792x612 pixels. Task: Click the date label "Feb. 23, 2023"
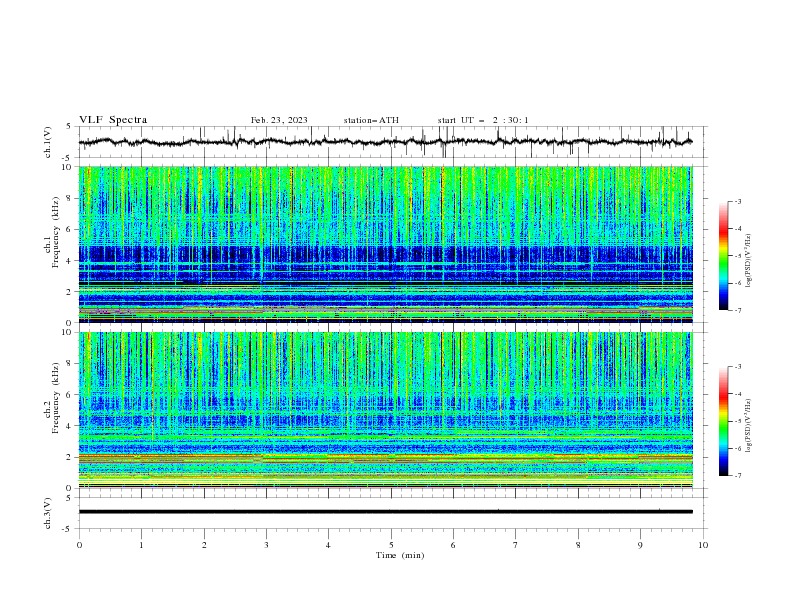279,120
